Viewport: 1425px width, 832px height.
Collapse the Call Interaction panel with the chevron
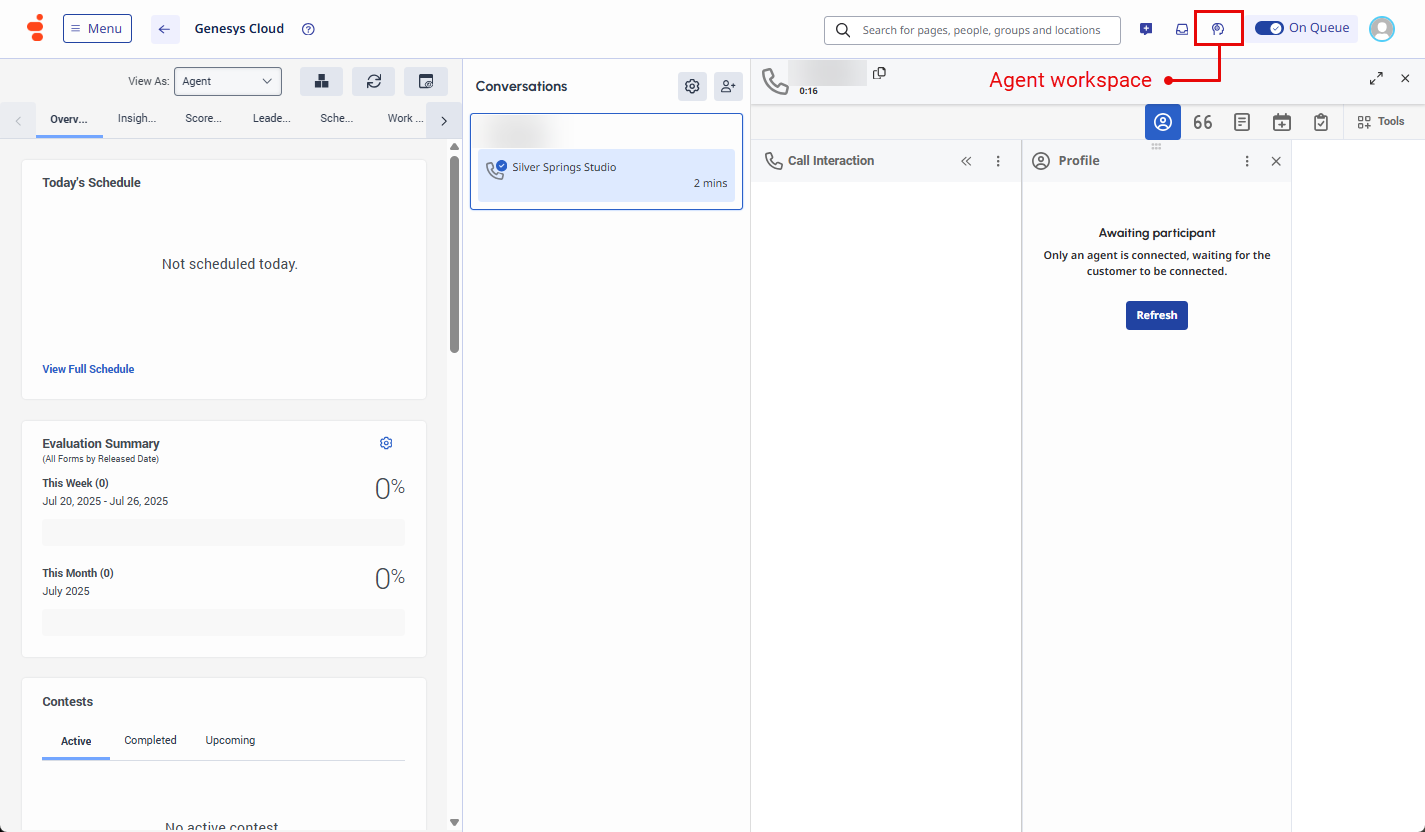[966, 160]
